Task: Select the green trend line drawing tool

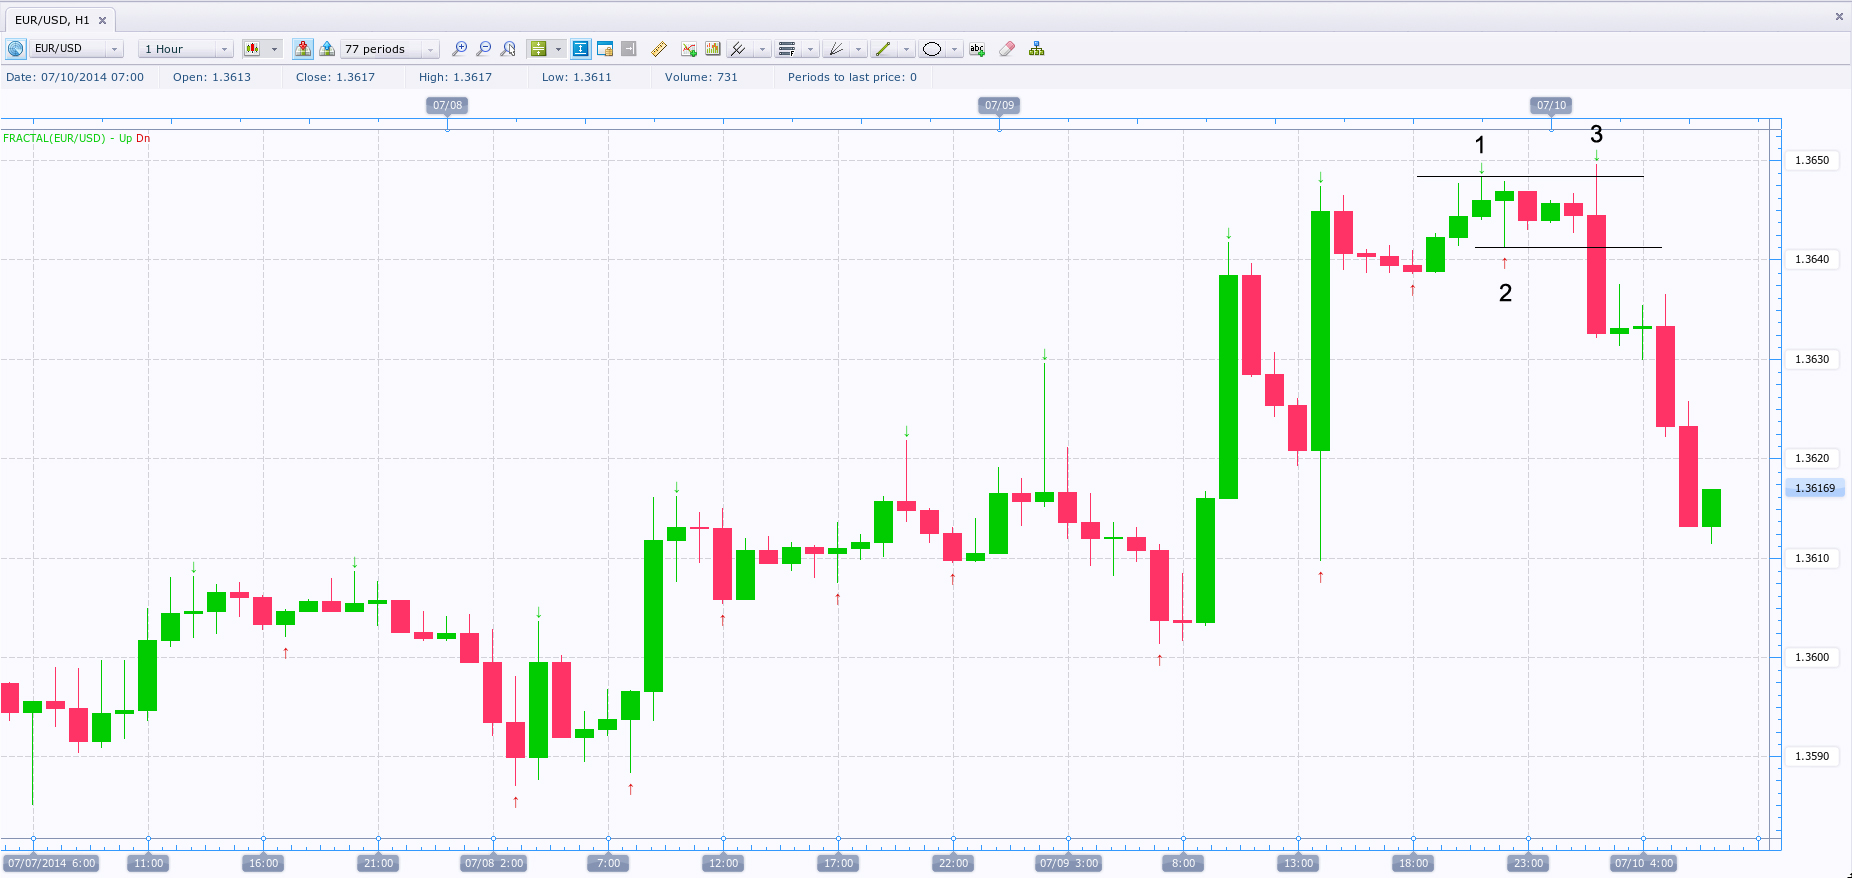Action: pos(883,49)
